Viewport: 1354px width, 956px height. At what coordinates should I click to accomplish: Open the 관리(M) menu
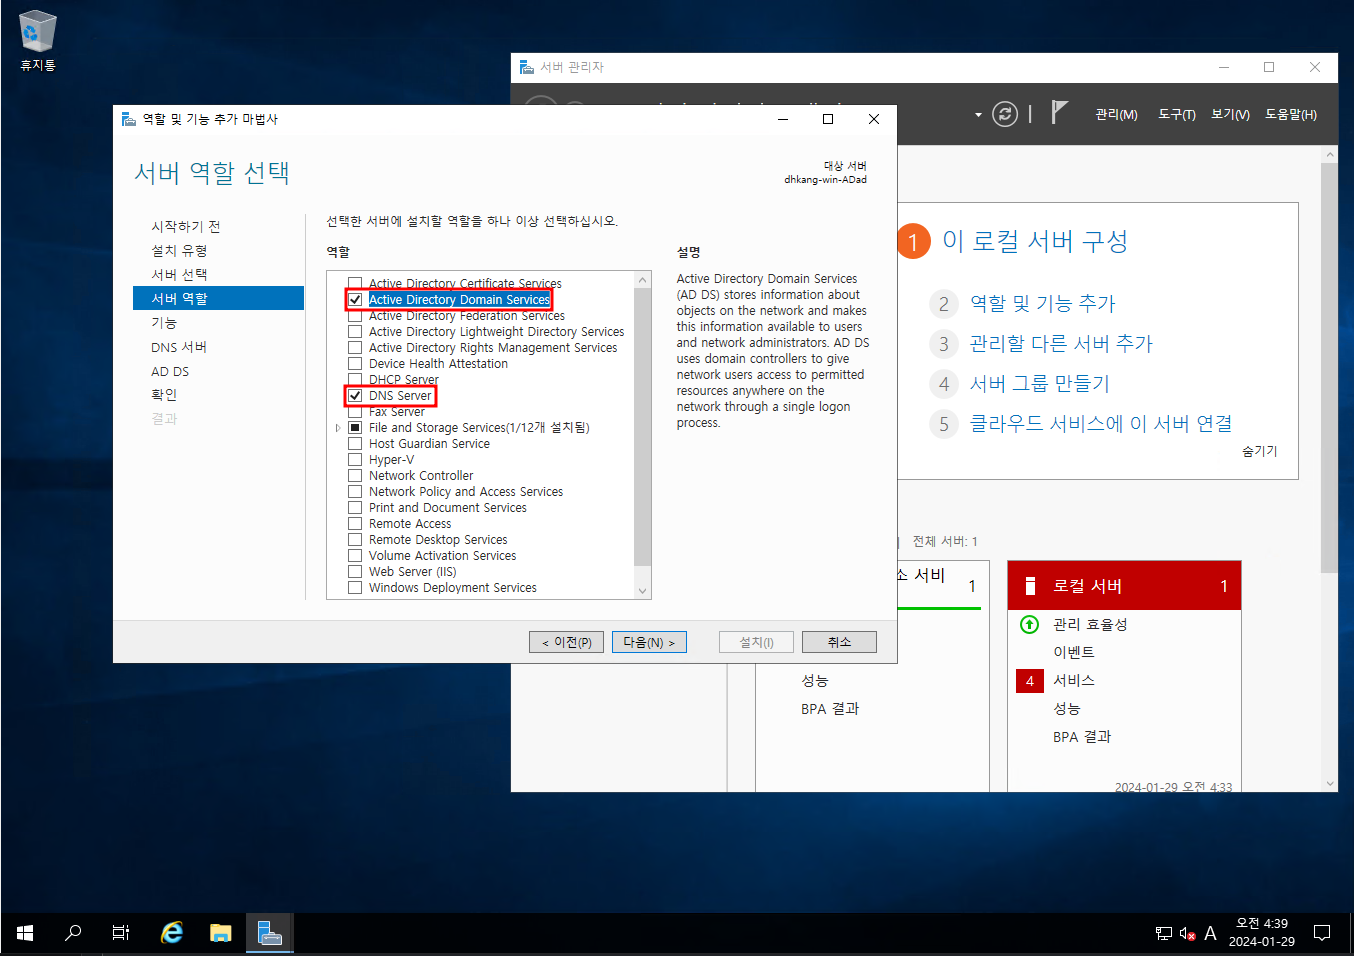1116,114
